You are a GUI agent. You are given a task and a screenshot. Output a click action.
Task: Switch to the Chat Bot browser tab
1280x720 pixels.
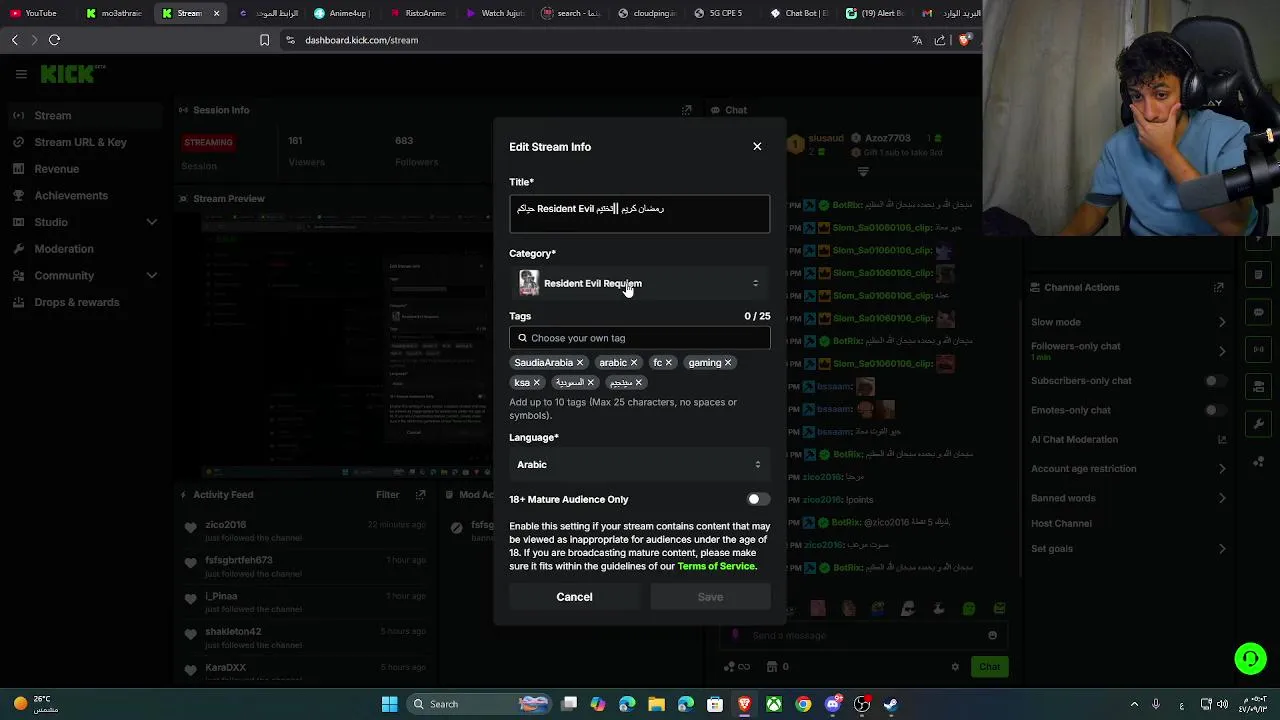800,13
